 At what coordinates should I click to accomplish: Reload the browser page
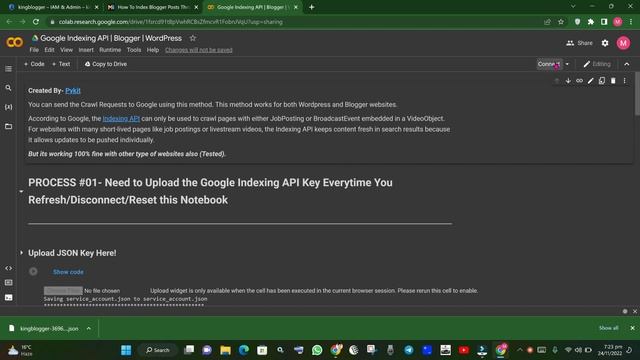tap(36, 22)
